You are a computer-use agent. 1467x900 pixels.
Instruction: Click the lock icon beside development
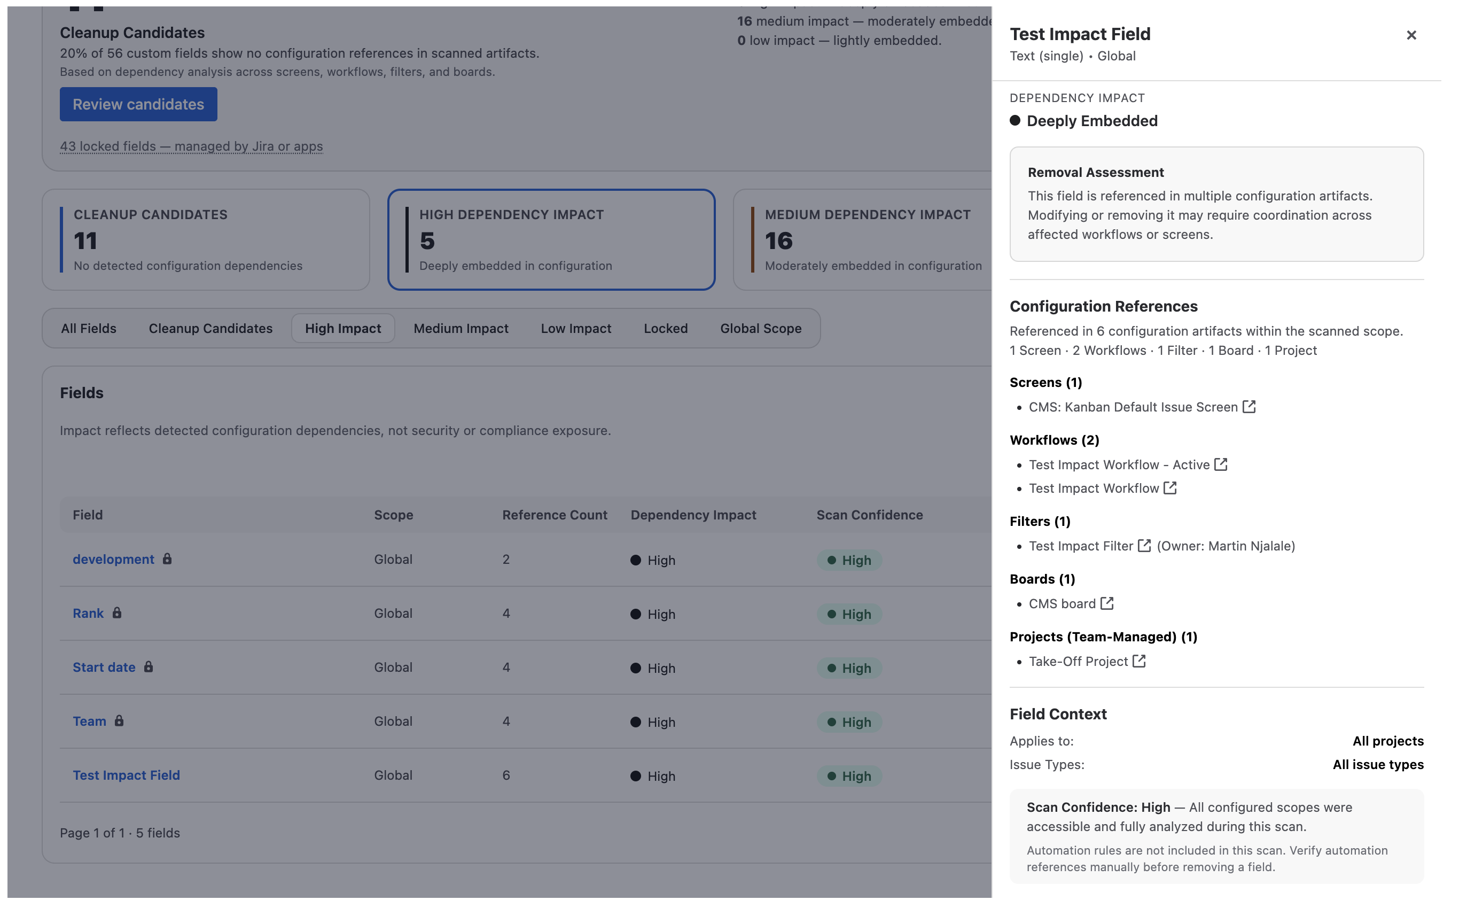pos(164,560)
